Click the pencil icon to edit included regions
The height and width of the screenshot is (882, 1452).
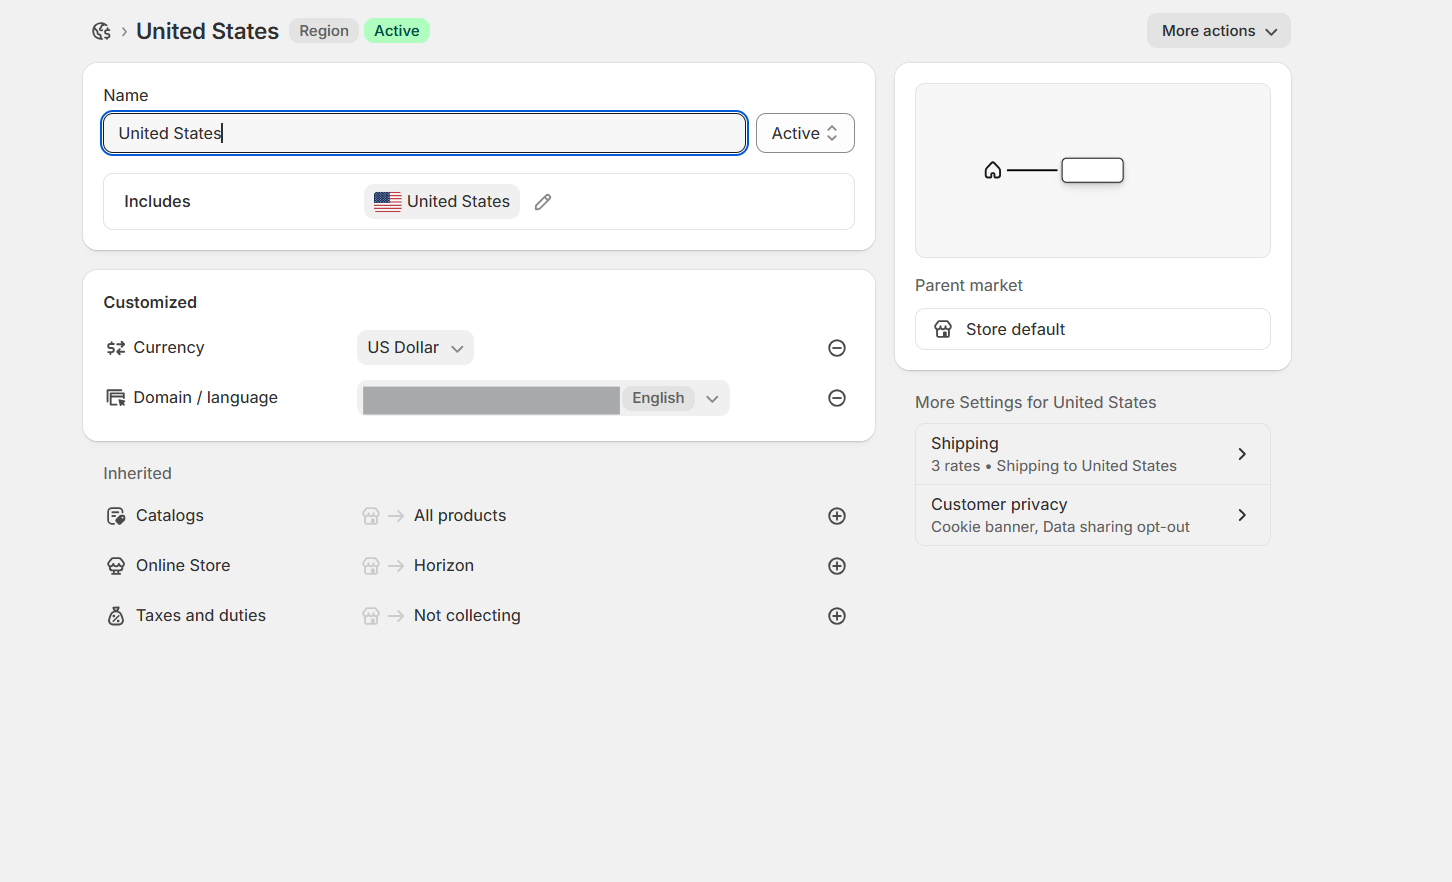coord(543,202)
